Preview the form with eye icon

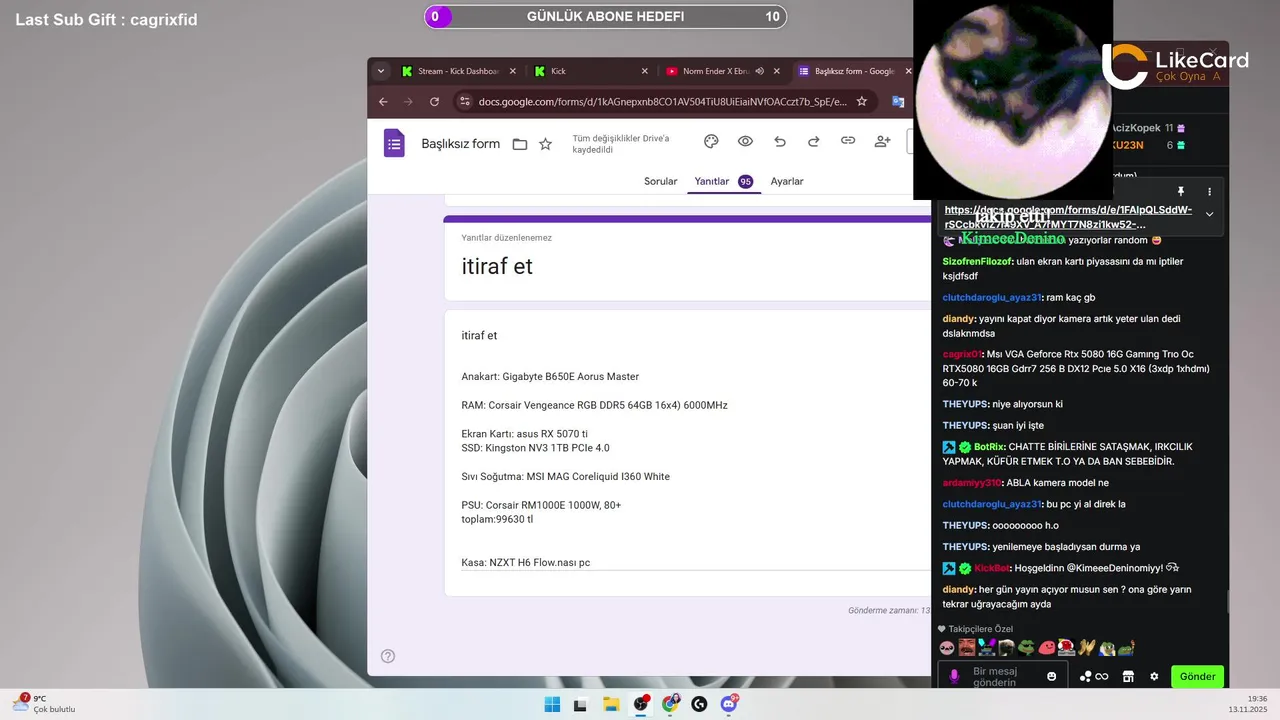745,141
